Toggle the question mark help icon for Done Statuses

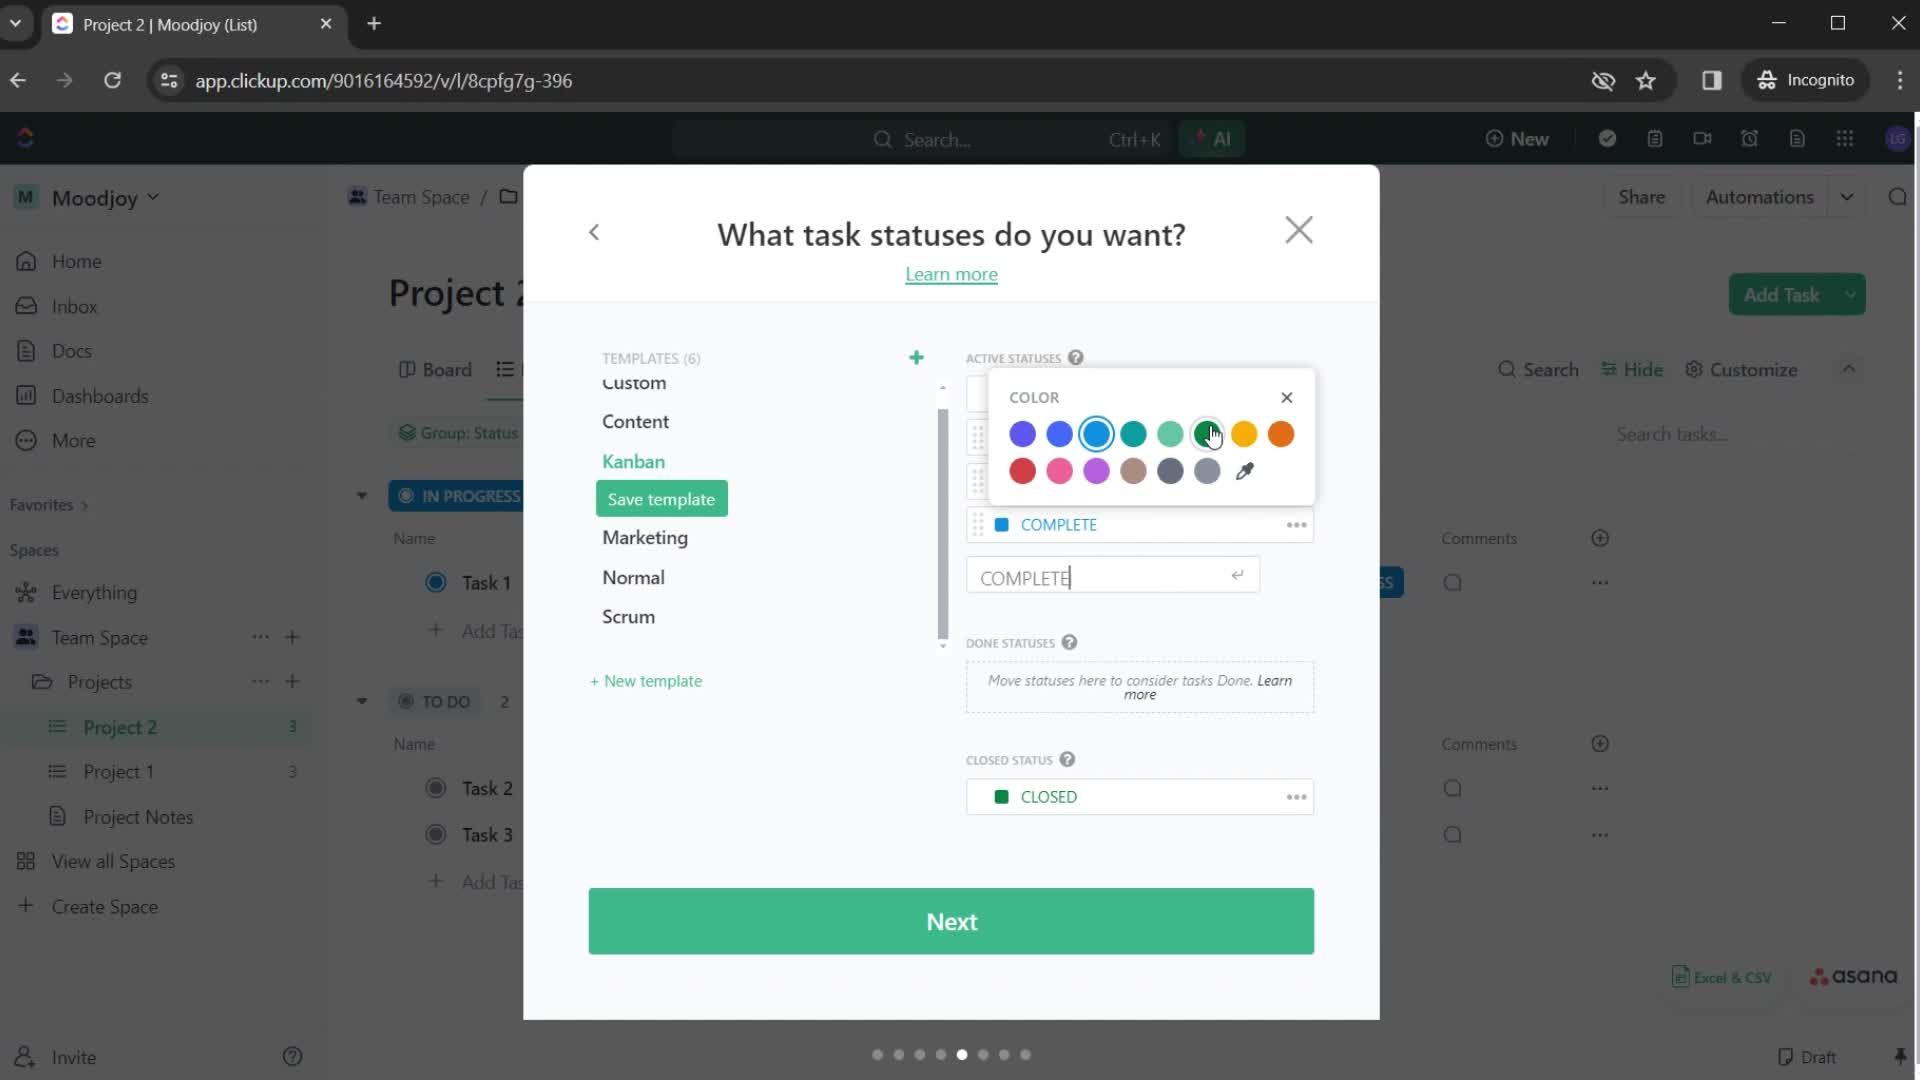1068,642
